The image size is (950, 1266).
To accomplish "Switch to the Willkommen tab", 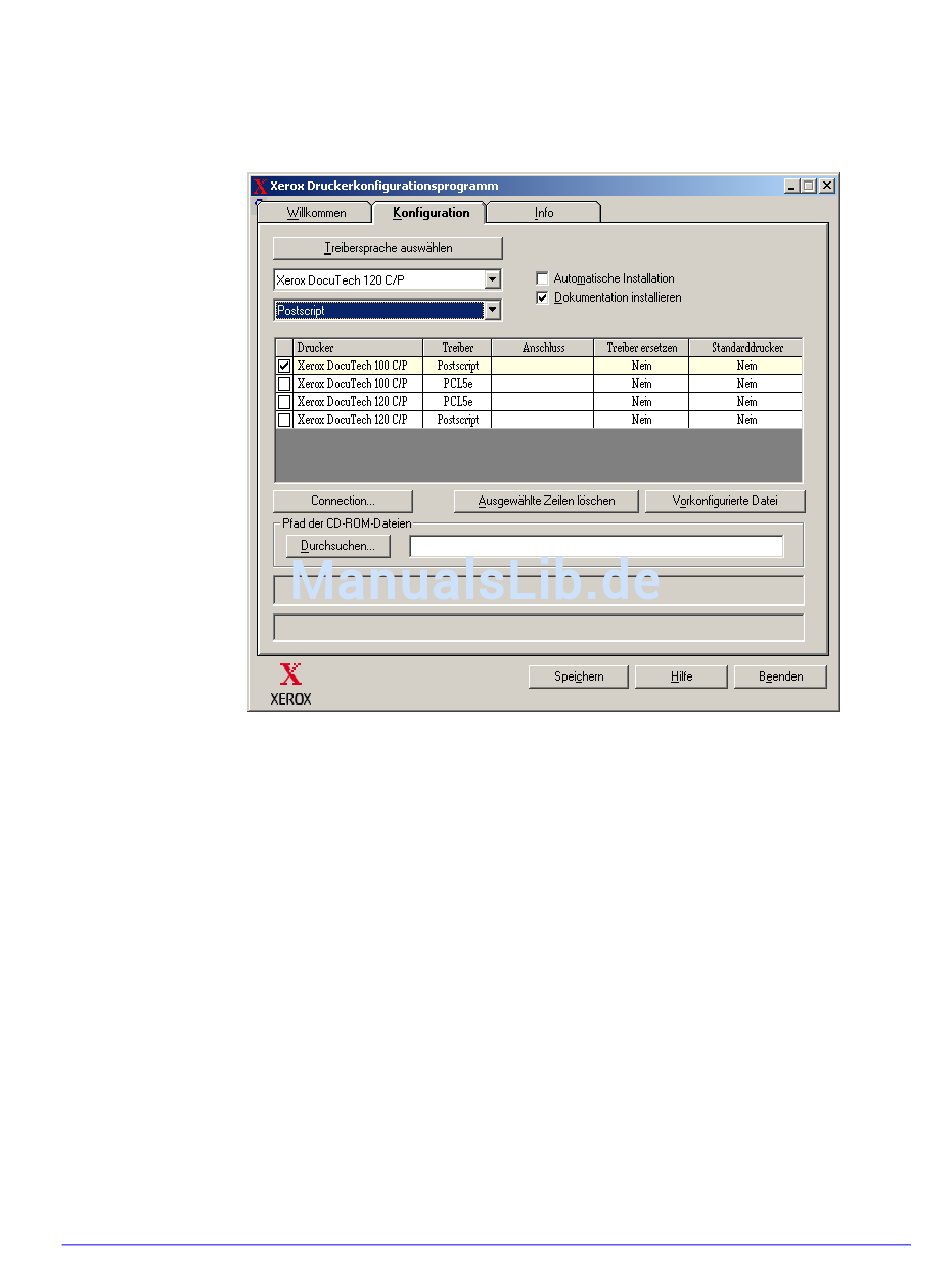I will coord(316,213).
